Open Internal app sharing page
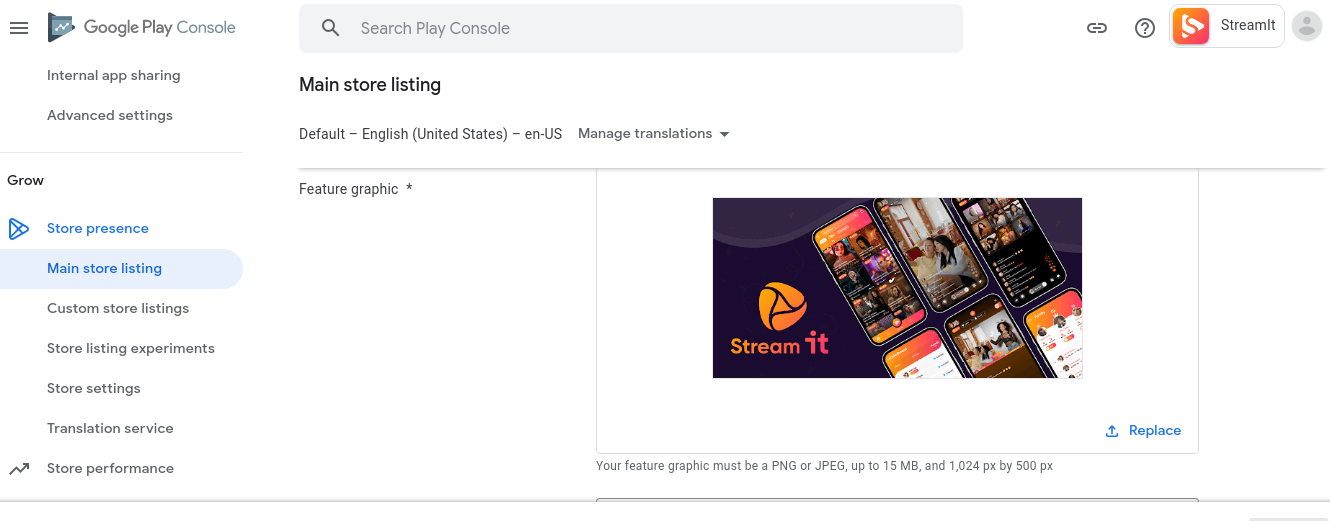 pyautogui.click(x=114, y=75)
